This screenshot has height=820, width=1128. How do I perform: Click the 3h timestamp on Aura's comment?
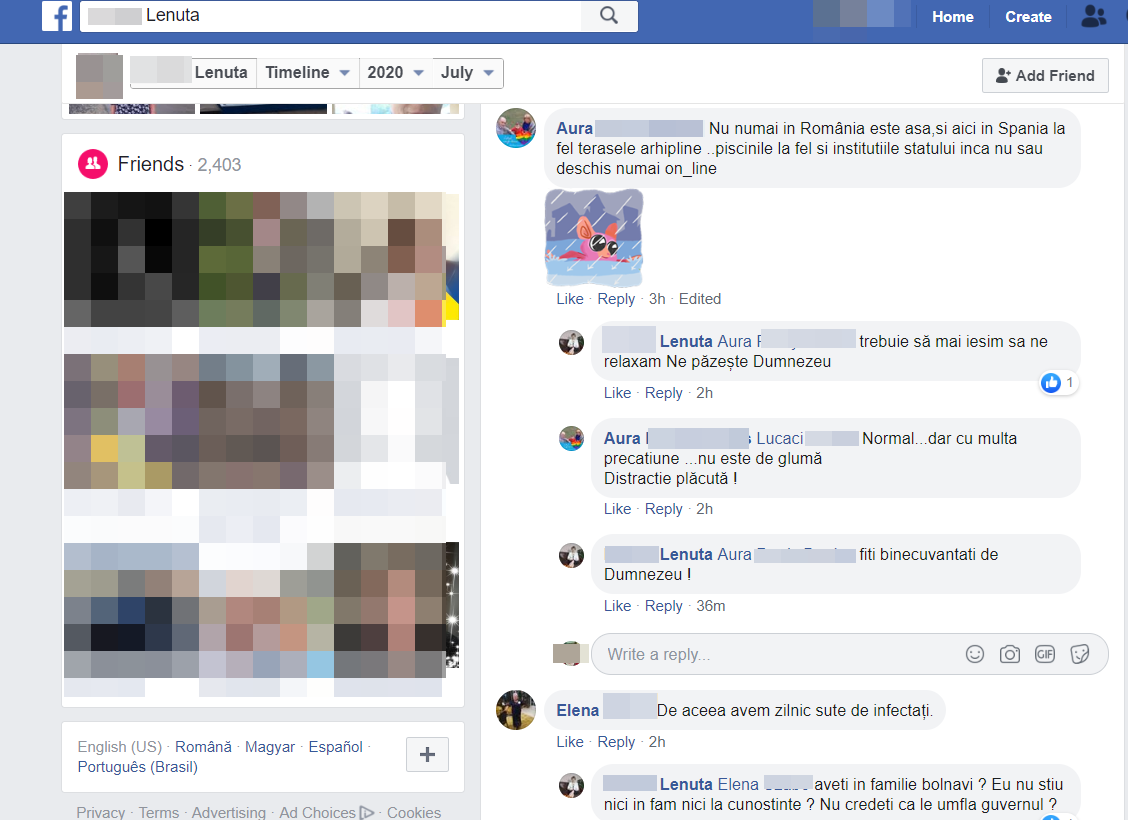coord(657,299)
